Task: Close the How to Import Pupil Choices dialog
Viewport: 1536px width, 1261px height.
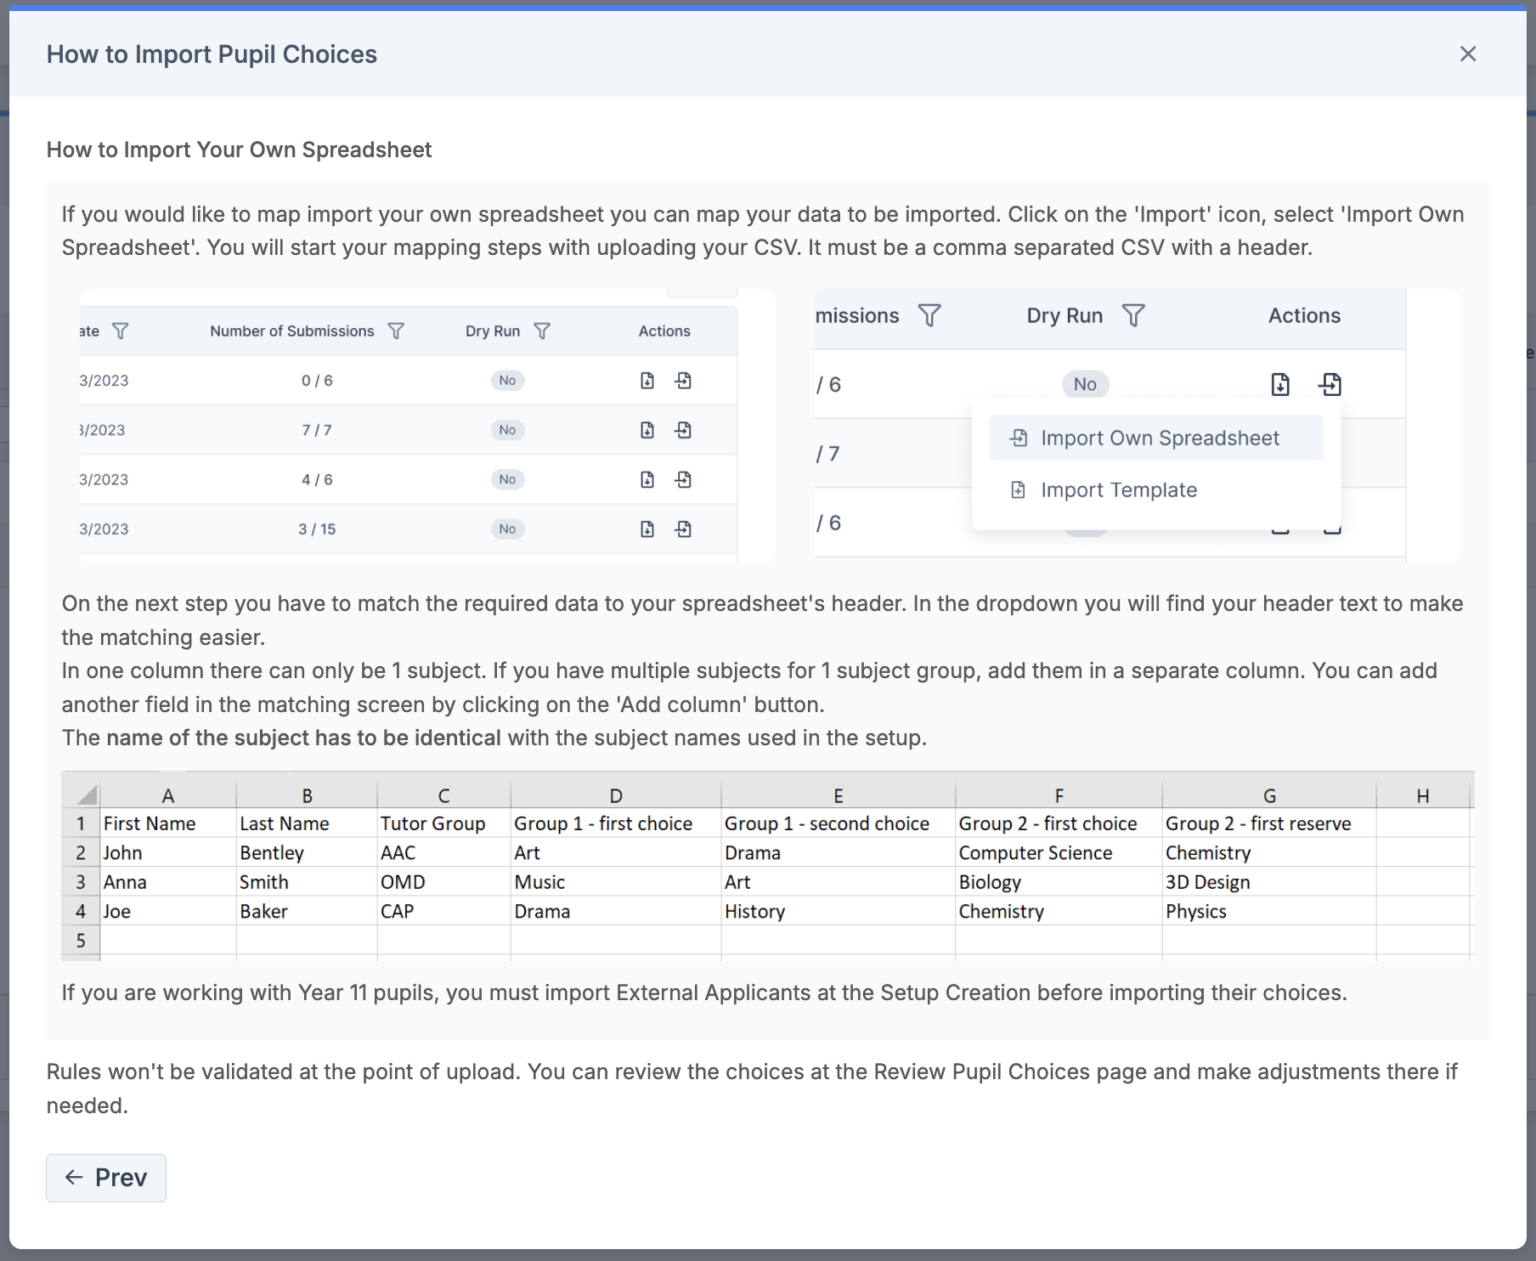Action: [x=1467, y=54]
